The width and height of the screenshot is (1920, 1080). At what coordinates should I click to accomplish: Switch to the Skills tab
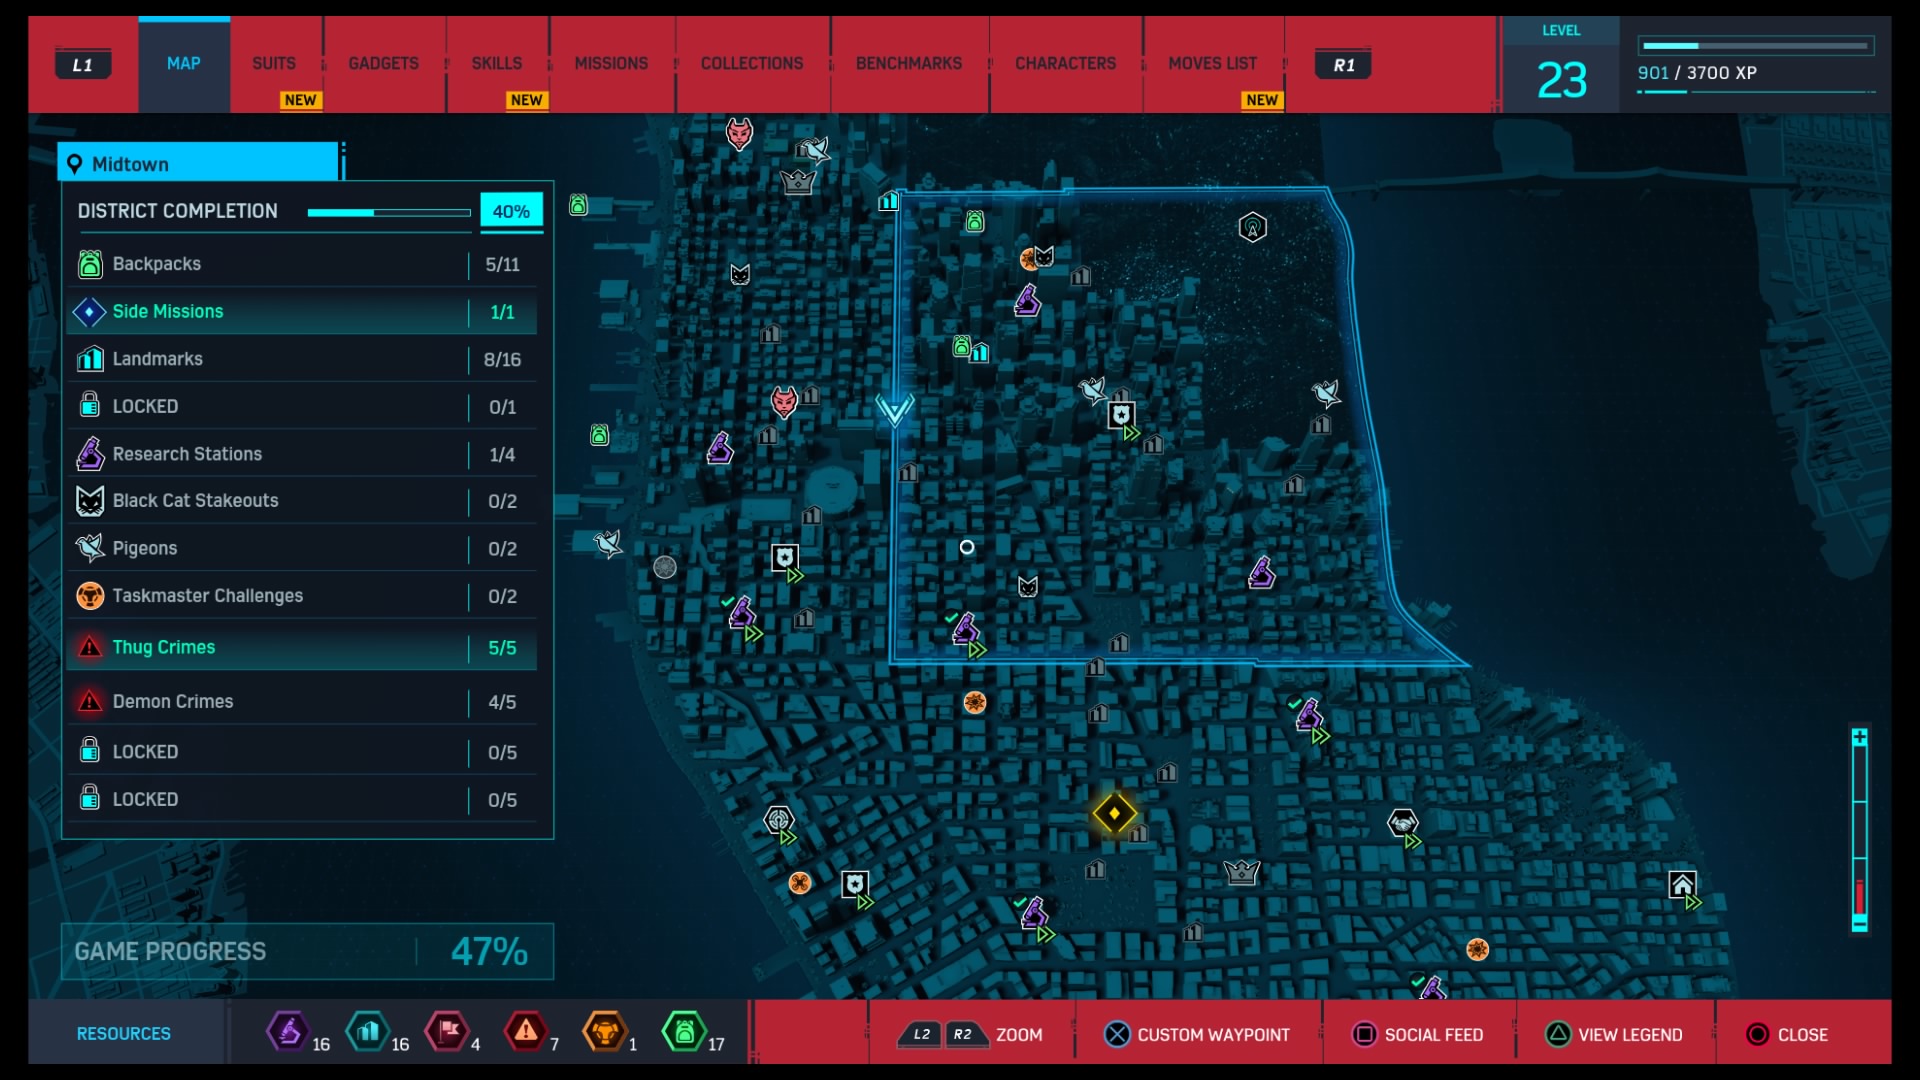coord(497,64)
